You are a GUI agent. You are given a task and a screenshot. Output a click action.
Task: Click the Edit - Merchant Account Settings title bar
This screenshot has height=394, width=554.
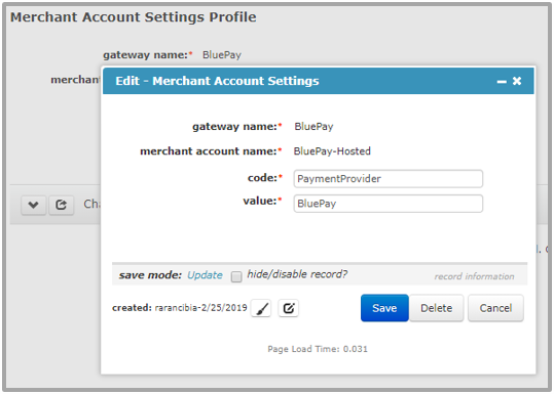[x=318, y=81]
